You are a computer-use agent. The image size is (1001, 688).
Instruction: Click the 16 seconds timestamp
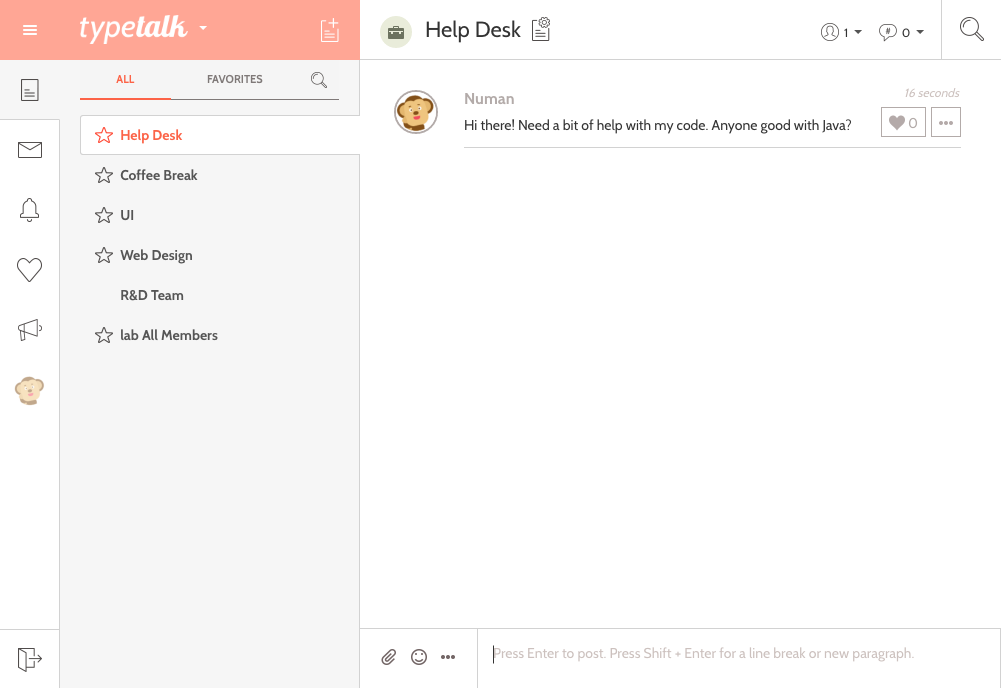tap(931, 93)
